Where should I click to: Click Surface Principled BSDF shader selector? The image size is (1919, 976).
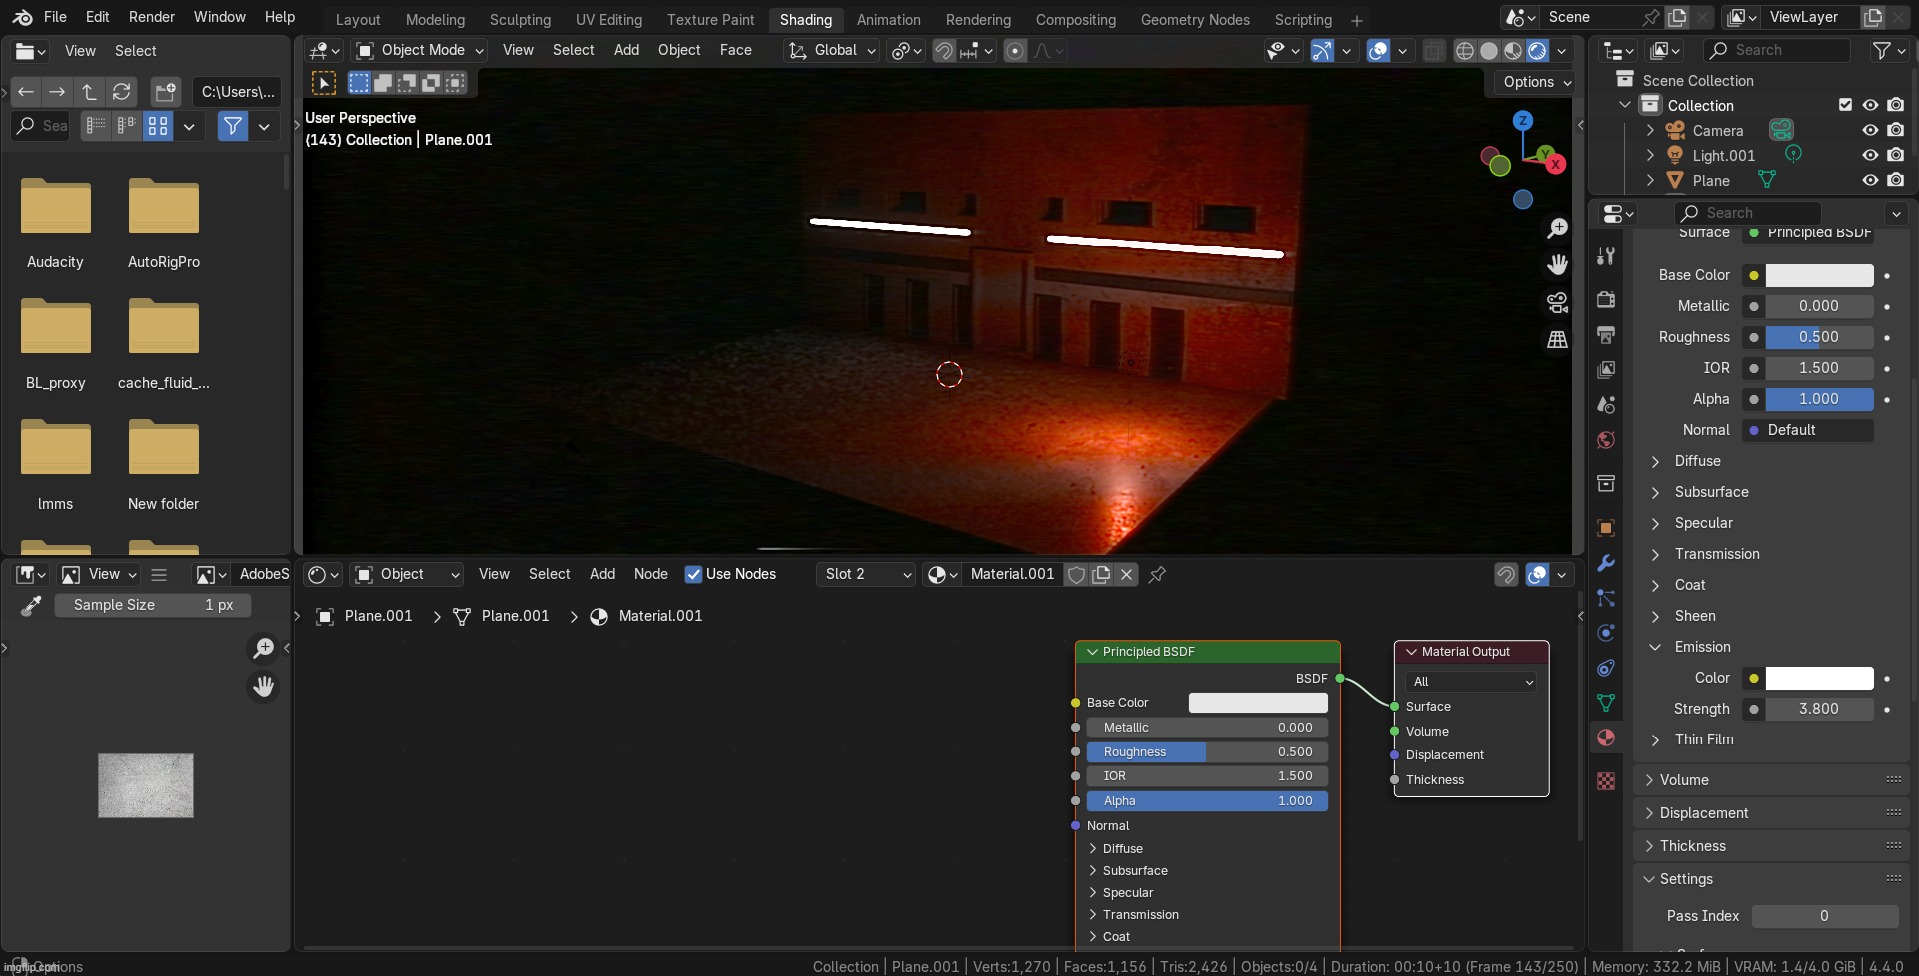[x=1808, y=233]
